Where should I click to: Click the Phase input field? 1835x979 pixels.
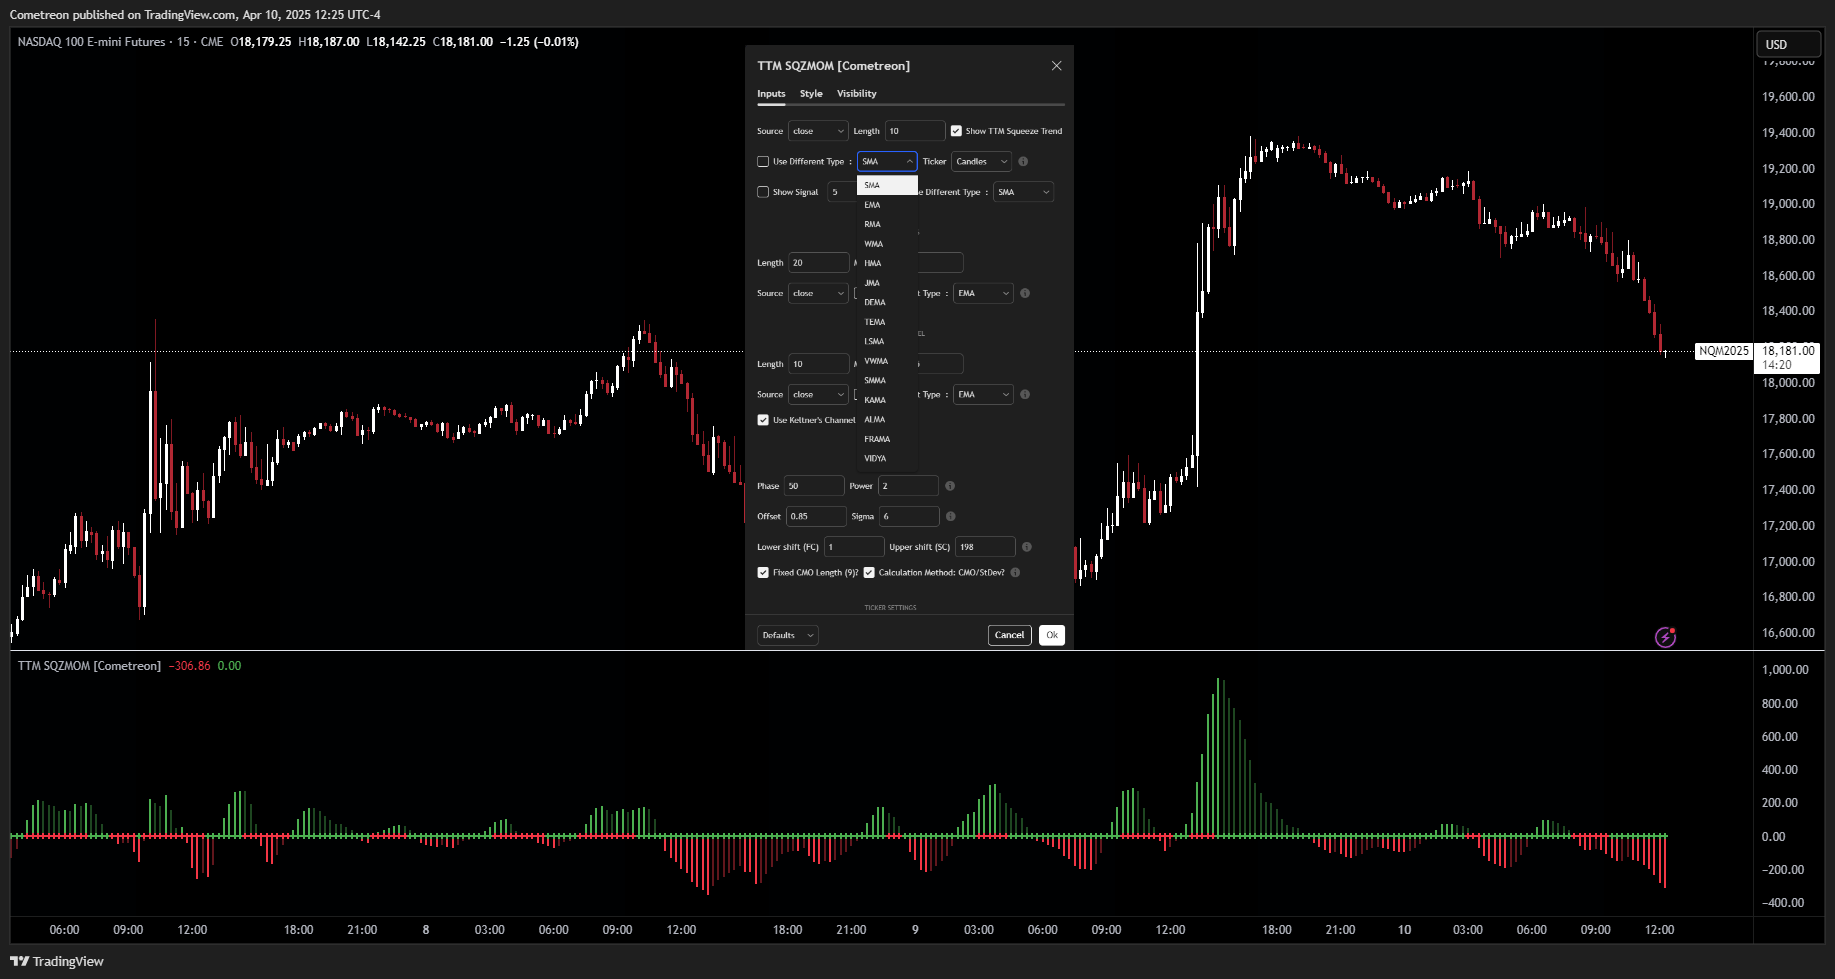pyautogui.click(x=814, y=486)
